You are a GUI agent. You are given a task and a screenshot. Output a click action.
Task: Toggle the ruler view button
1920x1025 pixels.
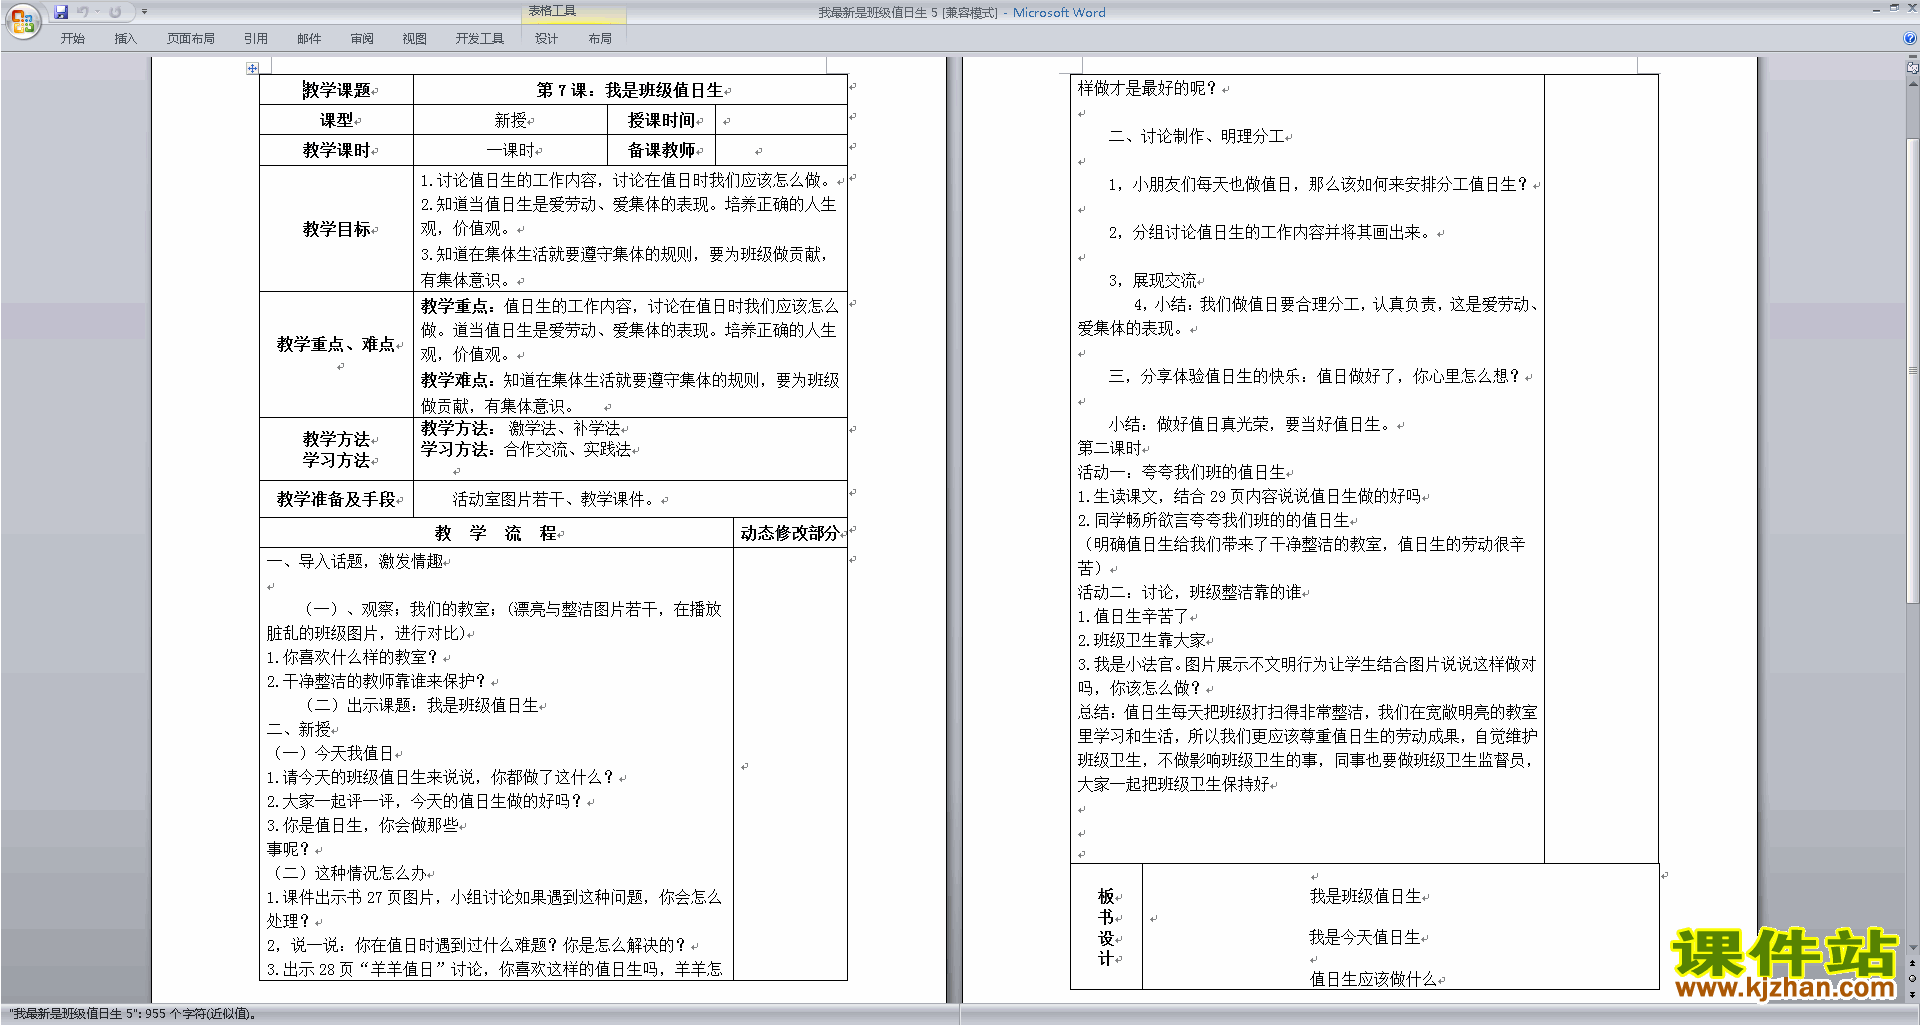(1912, 68)
